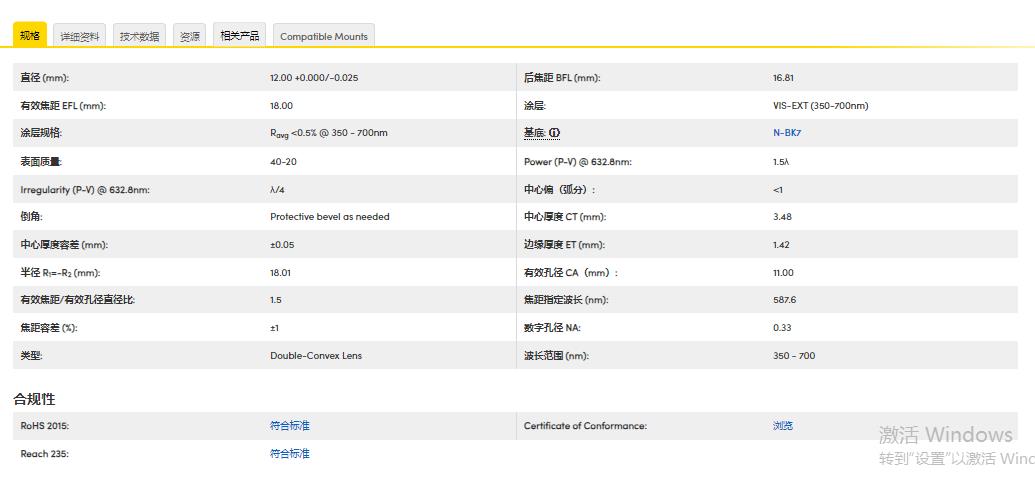Click the Certificate of Conformance label
Viewport: 1035px width, 483px height.
pyautogui.click(x=585, y=426)
